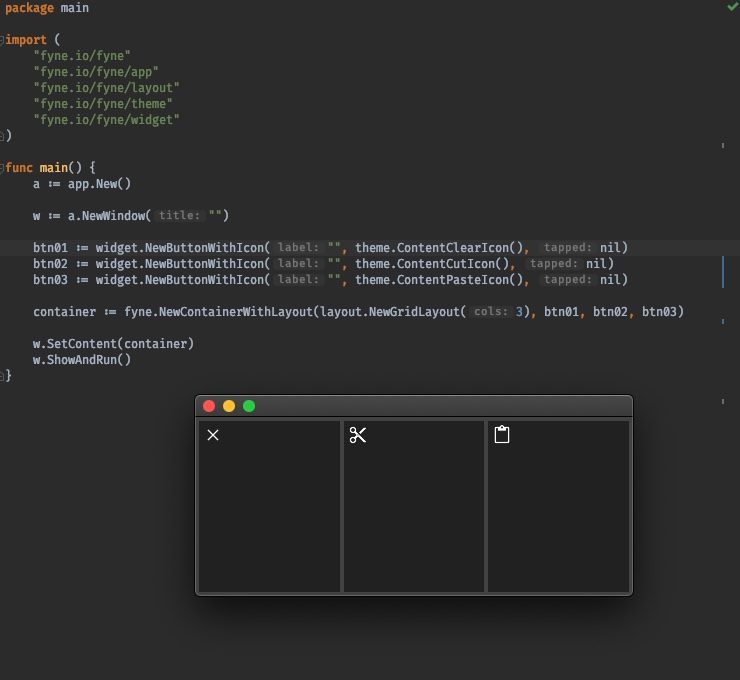Close the Fyne window with red button
Image resolution: width=740 pixels, height=680 pixels.
(x=209, y=406)
